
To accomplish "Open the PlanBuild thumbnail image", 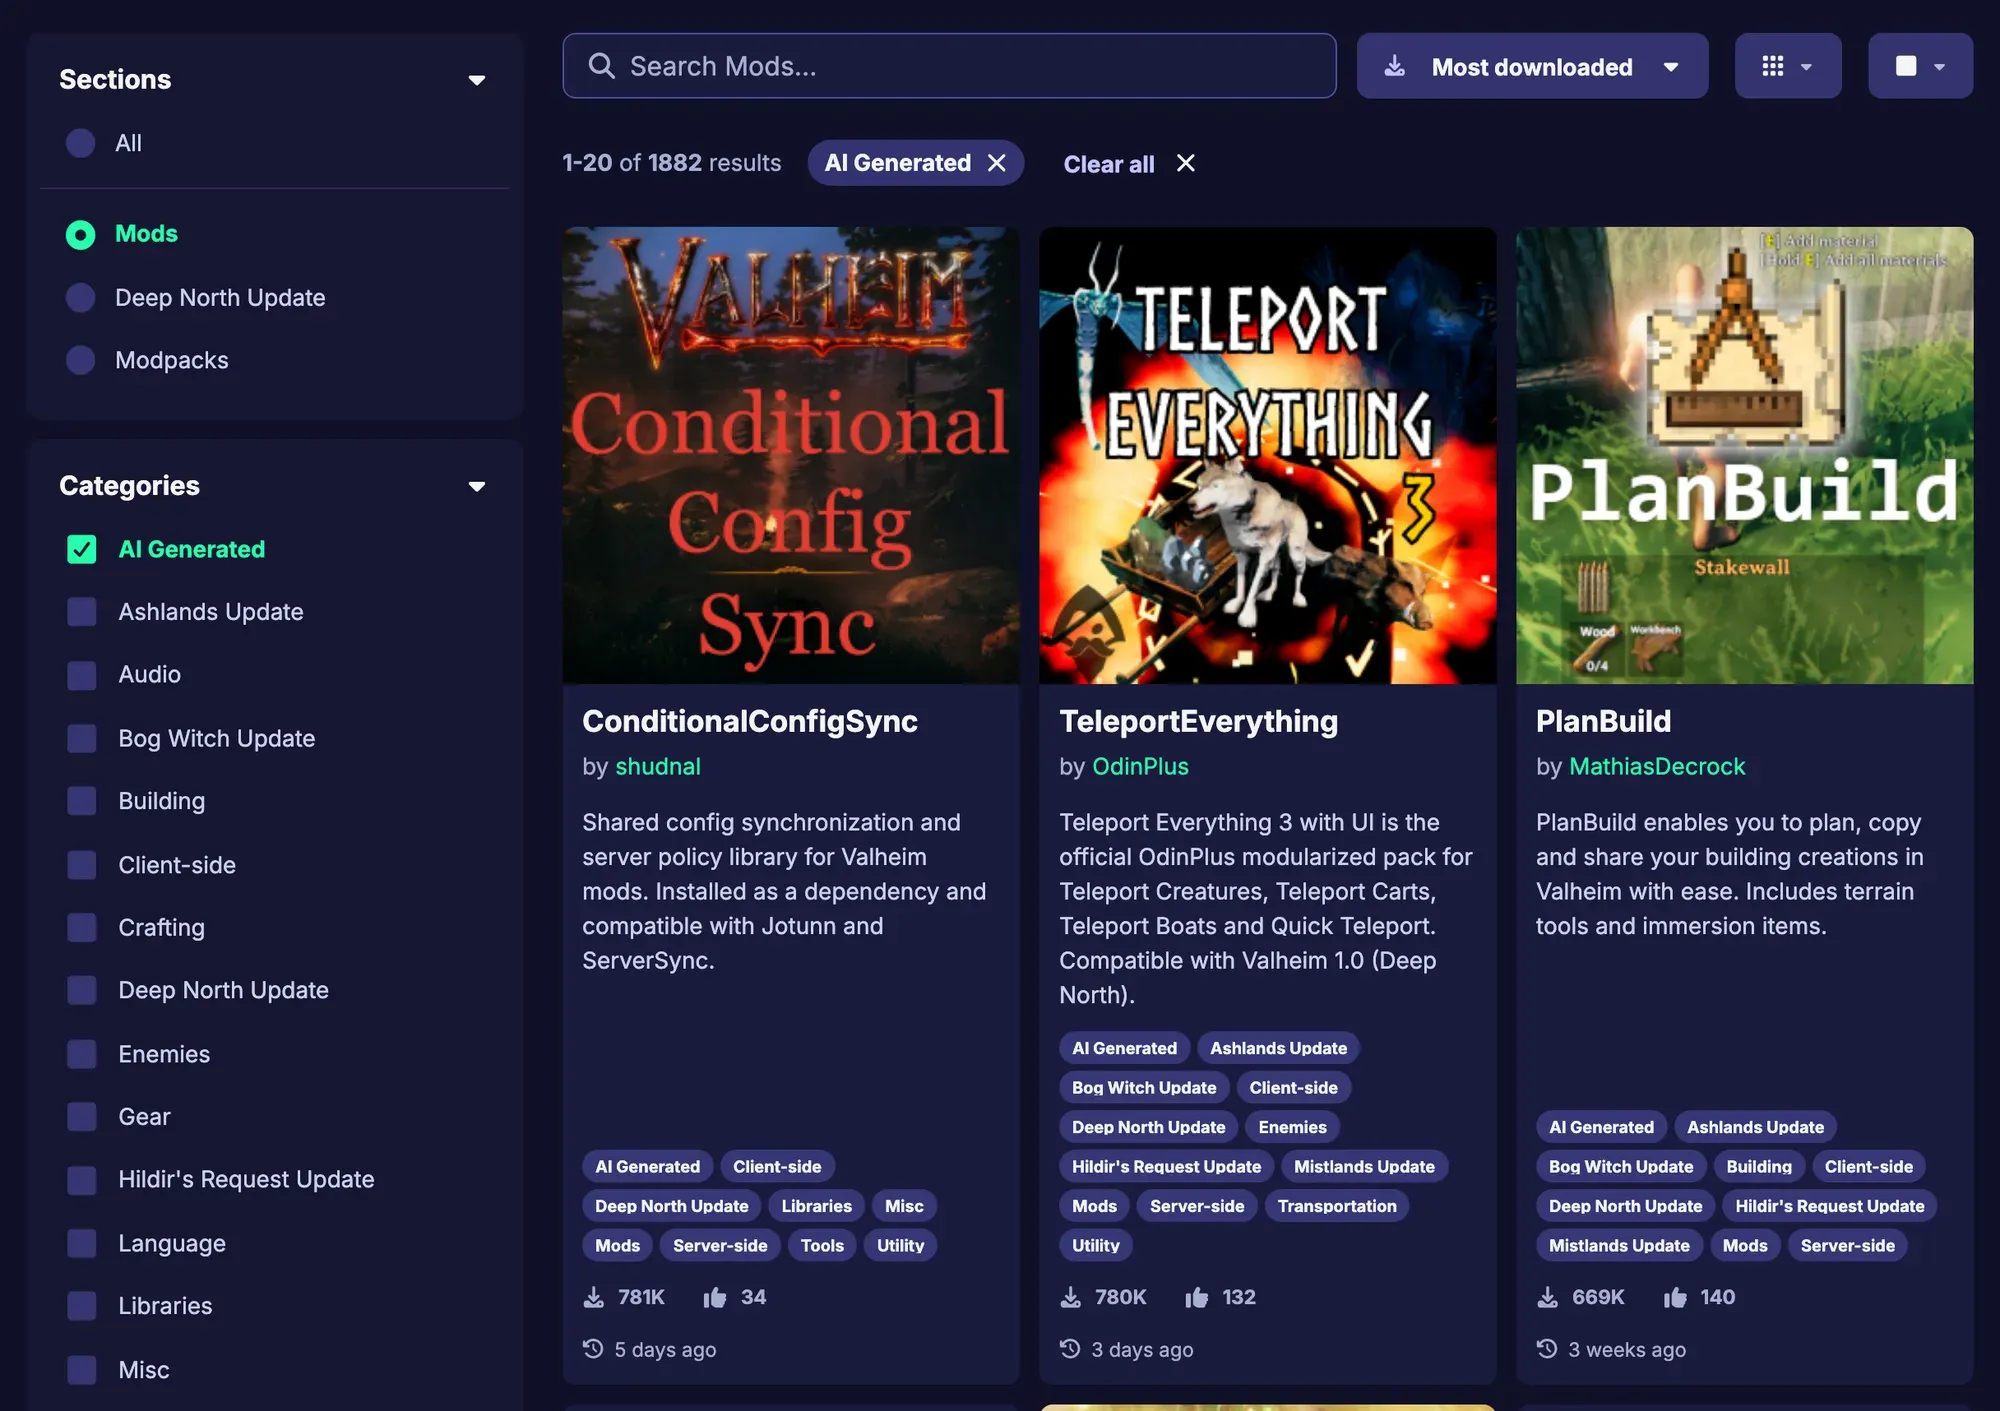I will pos(1745,455).
